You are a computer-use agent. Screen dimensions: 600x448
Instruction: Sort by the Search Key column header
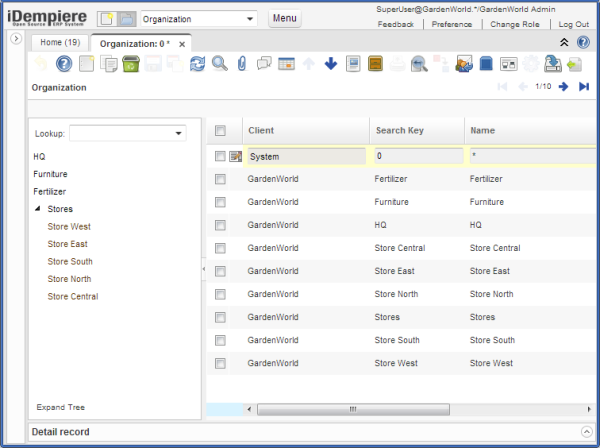click(x=417, y=130)
